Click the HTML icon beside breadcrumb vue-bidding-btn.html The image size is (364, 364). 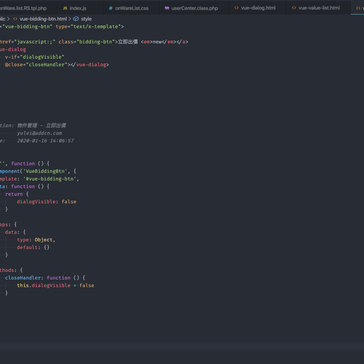15,19
